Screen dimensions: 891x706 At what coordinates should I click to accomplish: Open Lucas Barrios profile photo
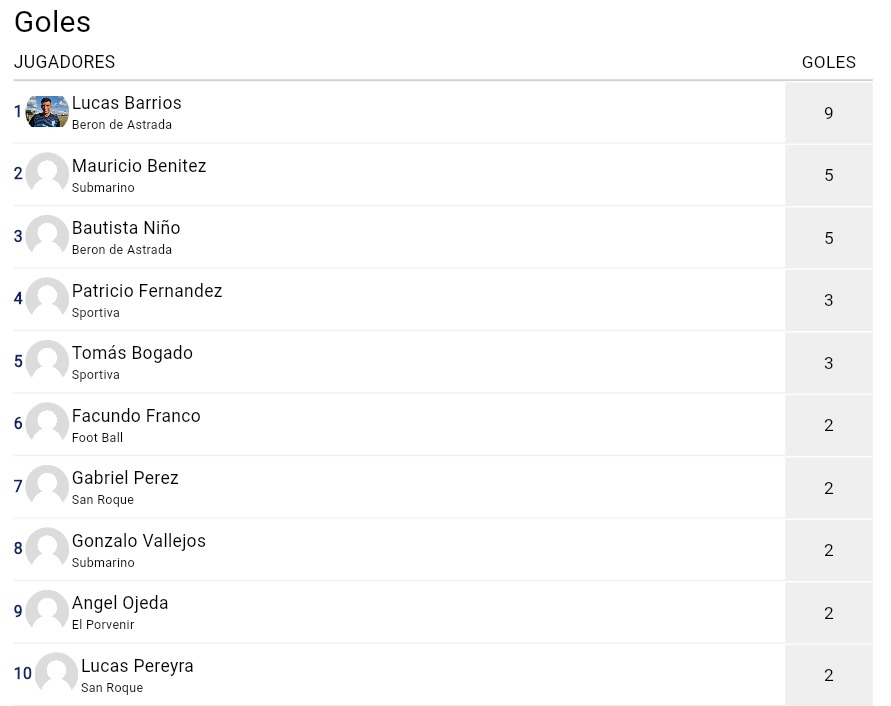click(47, 111)
